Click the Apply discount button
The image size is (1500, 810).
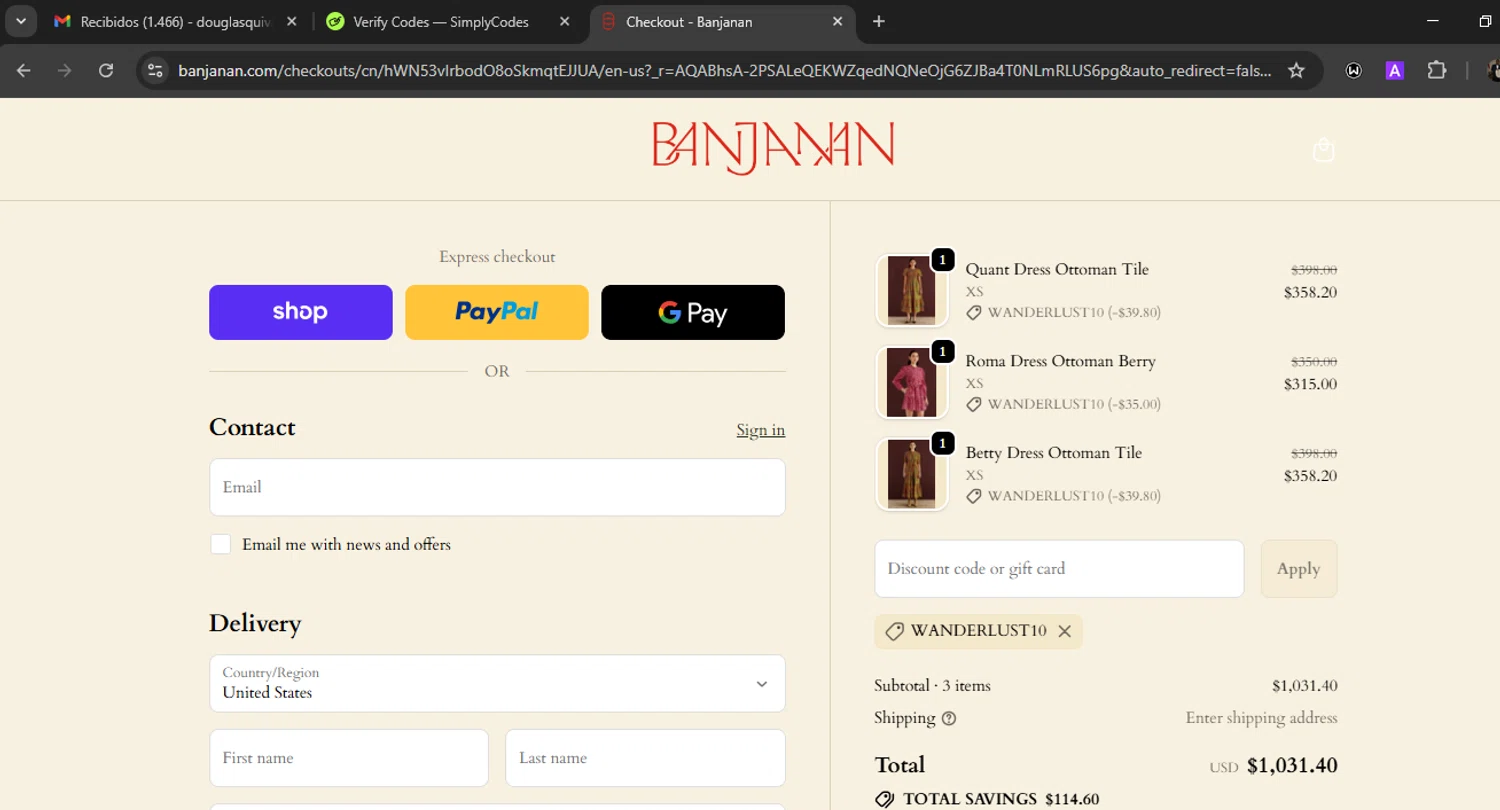click(1299, 569)
